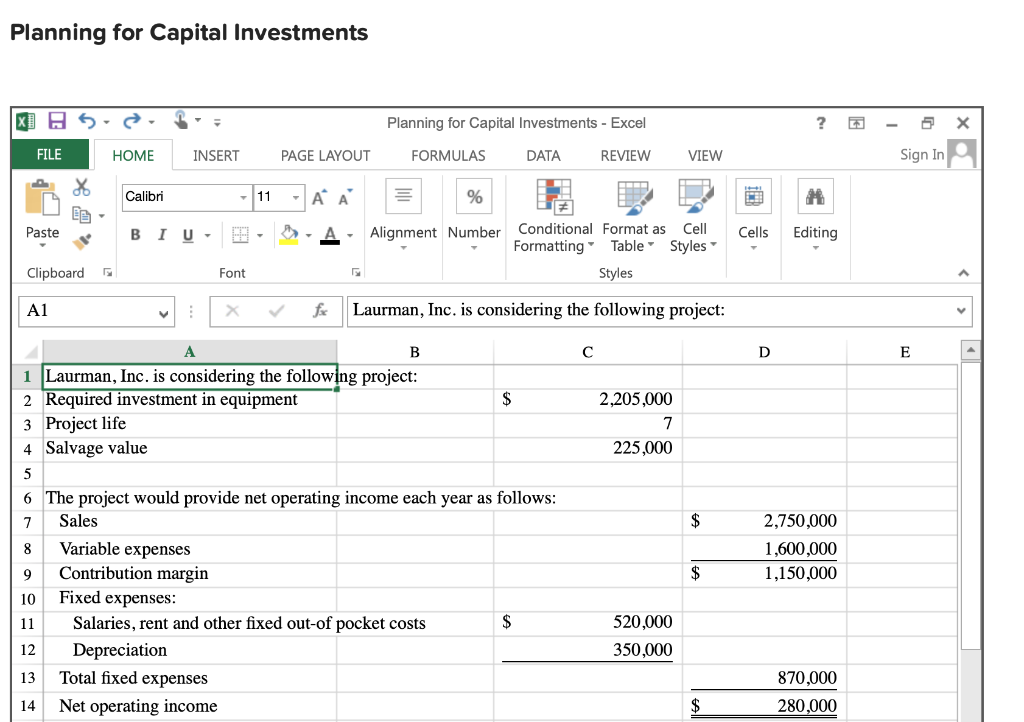Redo the last action
This screenshot has width=1024, height=722.
point(132,121)
